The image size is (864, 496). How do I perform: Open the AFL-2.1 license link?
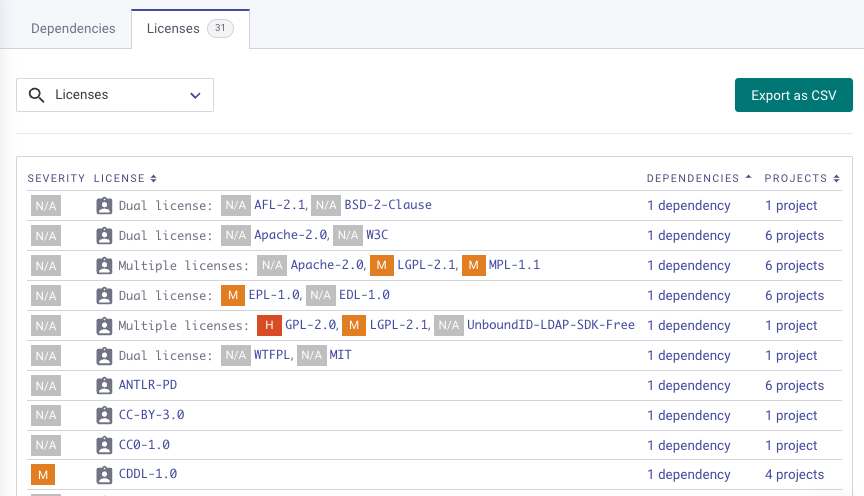tap(279, 205)
